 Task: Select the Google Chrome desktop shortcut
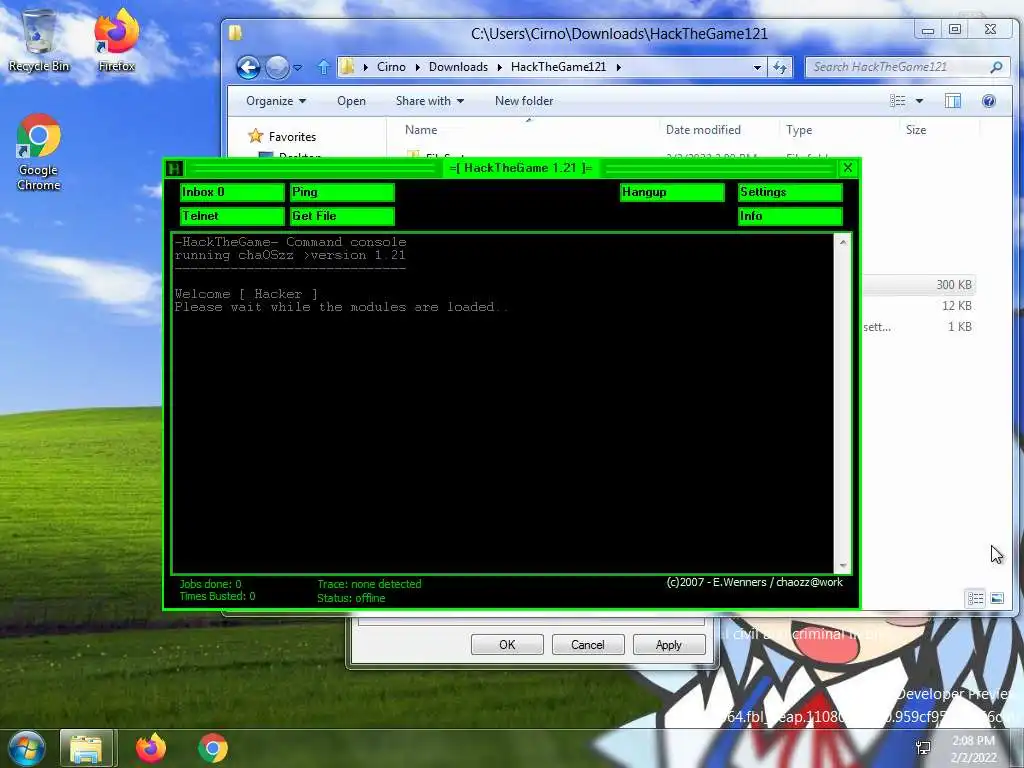coord(39,153)
